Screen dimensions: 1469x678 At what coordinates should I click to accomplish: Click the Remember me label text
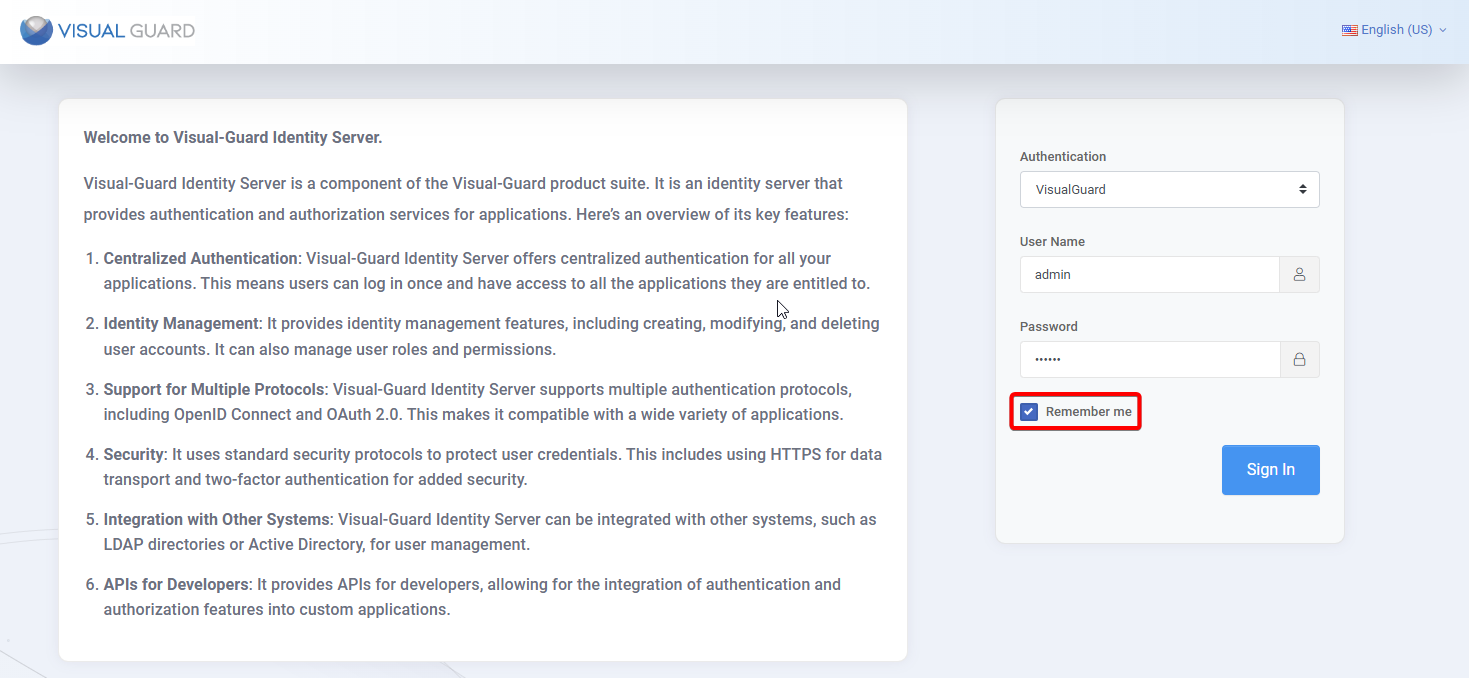[x=1088, y=412]
